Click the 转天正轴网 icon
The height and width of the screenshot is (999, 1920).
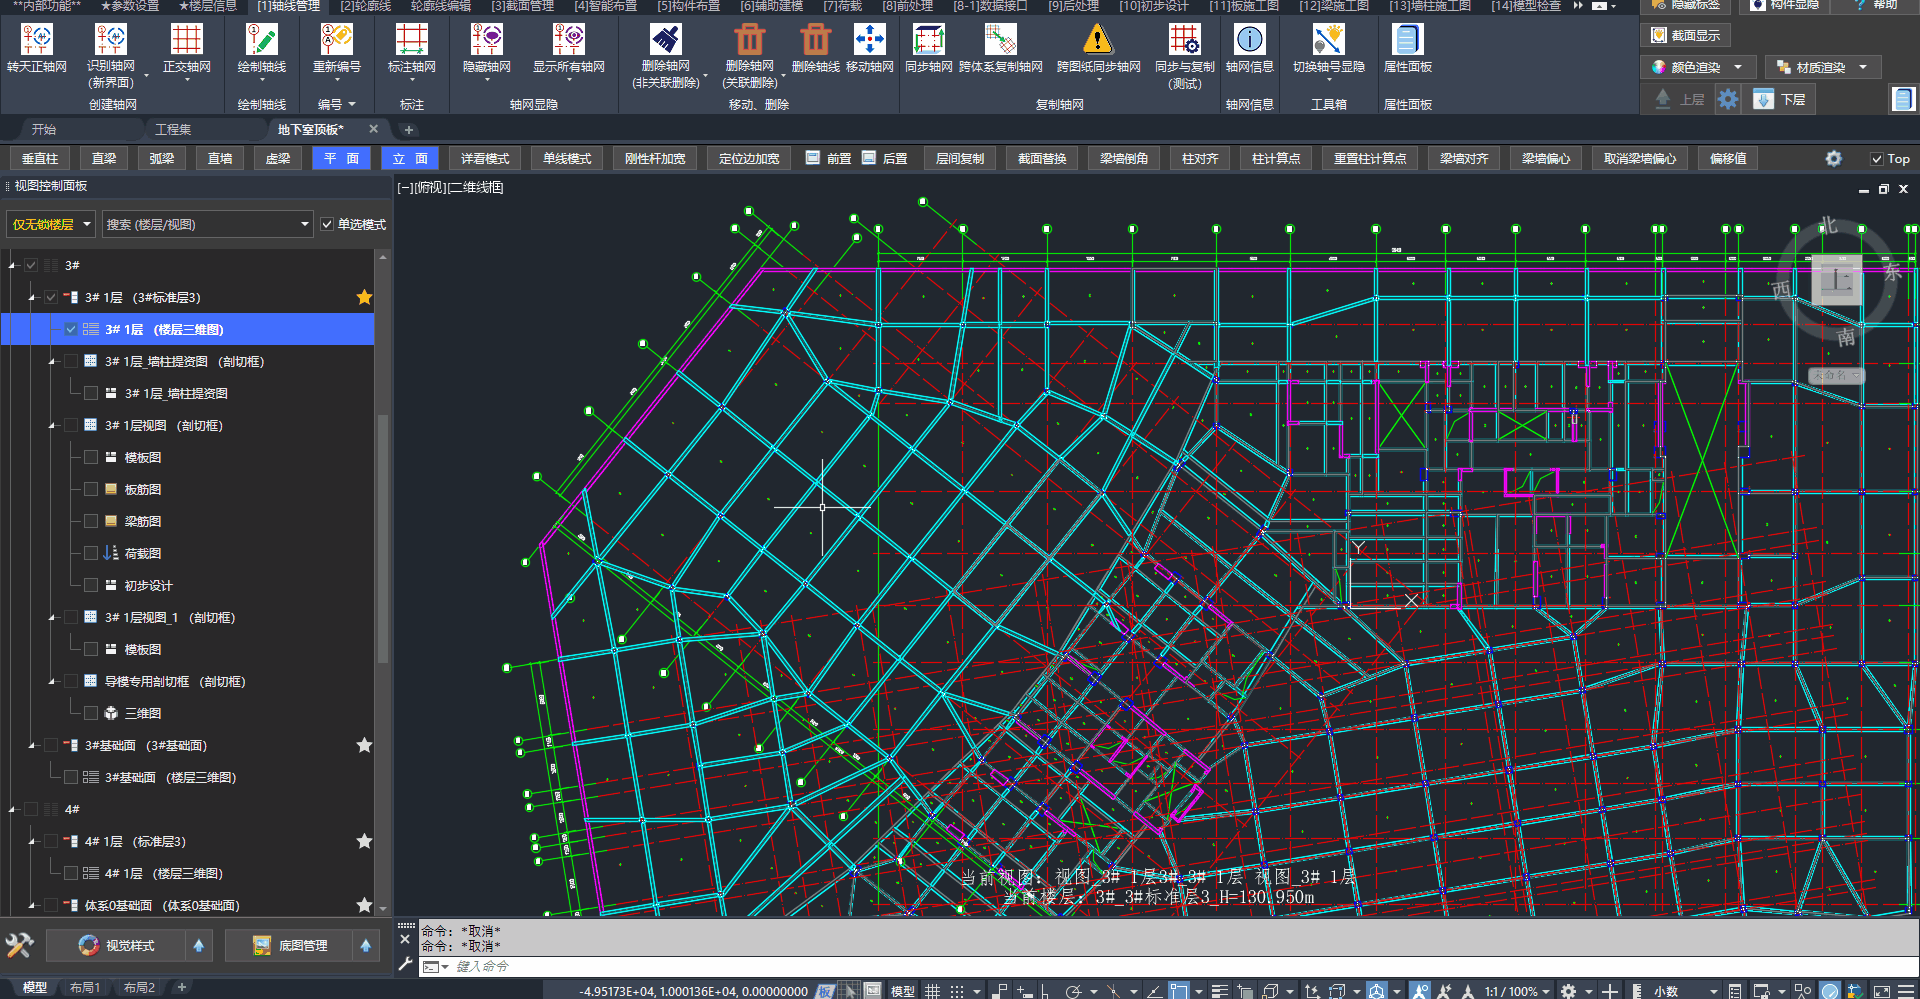[37, 40]
